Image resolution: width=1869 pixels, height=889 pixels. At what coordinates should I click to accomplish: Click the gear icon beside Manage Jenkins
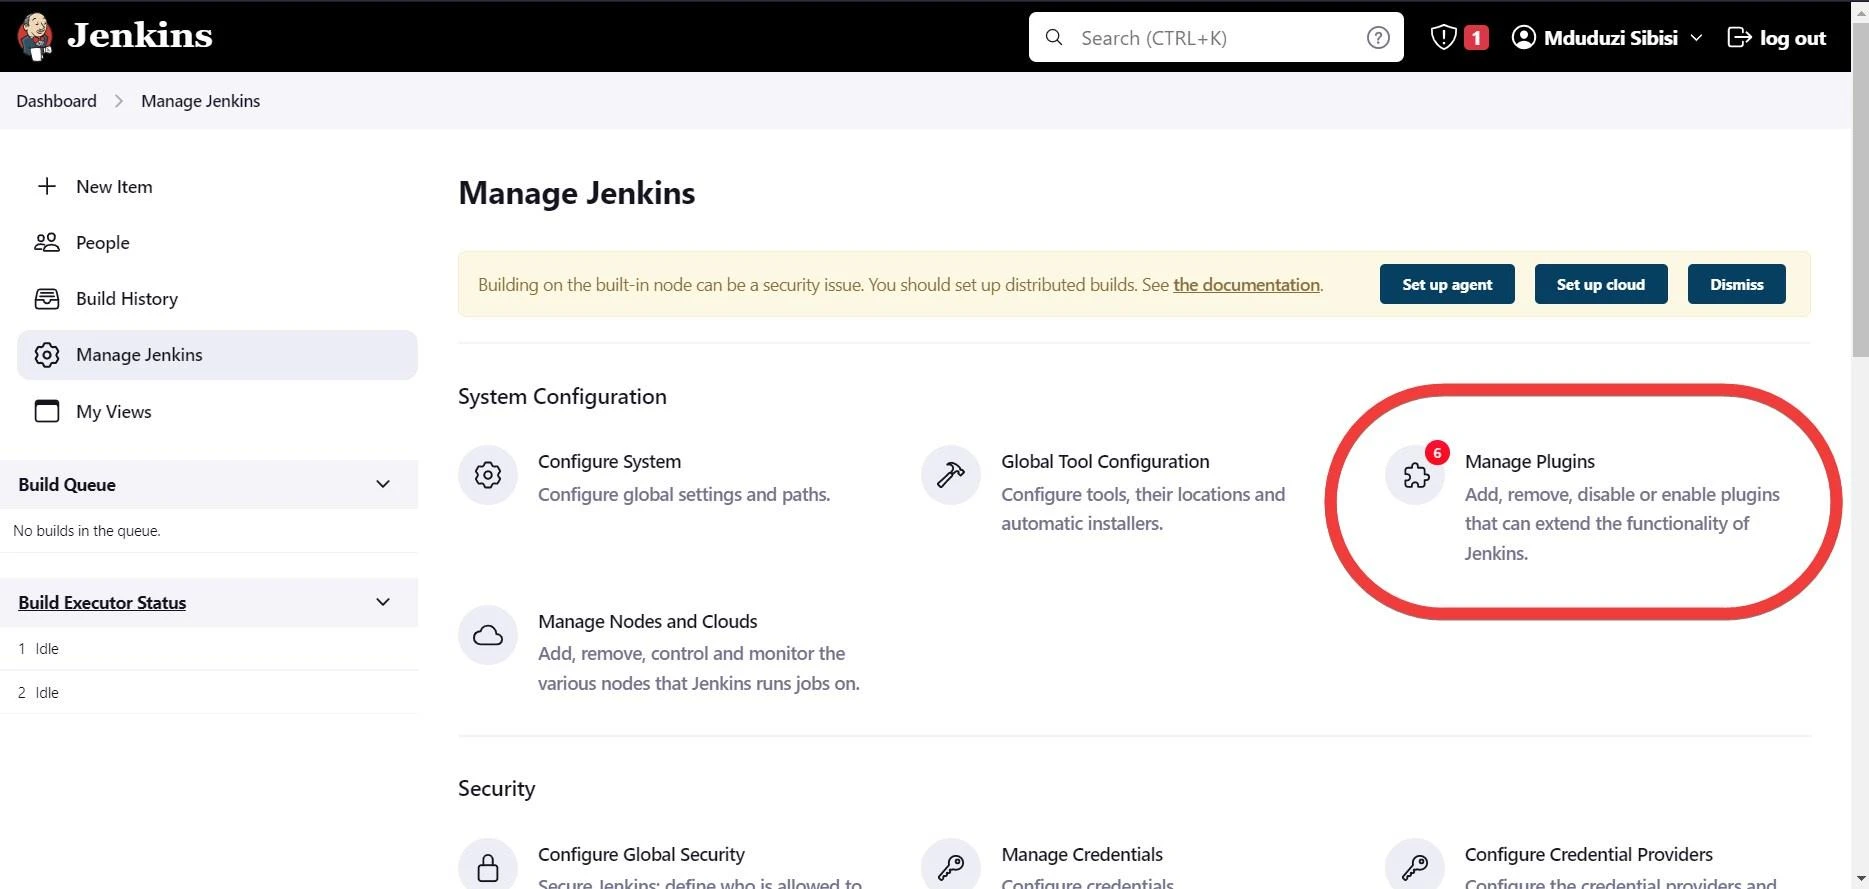click(x=47, y=355)
